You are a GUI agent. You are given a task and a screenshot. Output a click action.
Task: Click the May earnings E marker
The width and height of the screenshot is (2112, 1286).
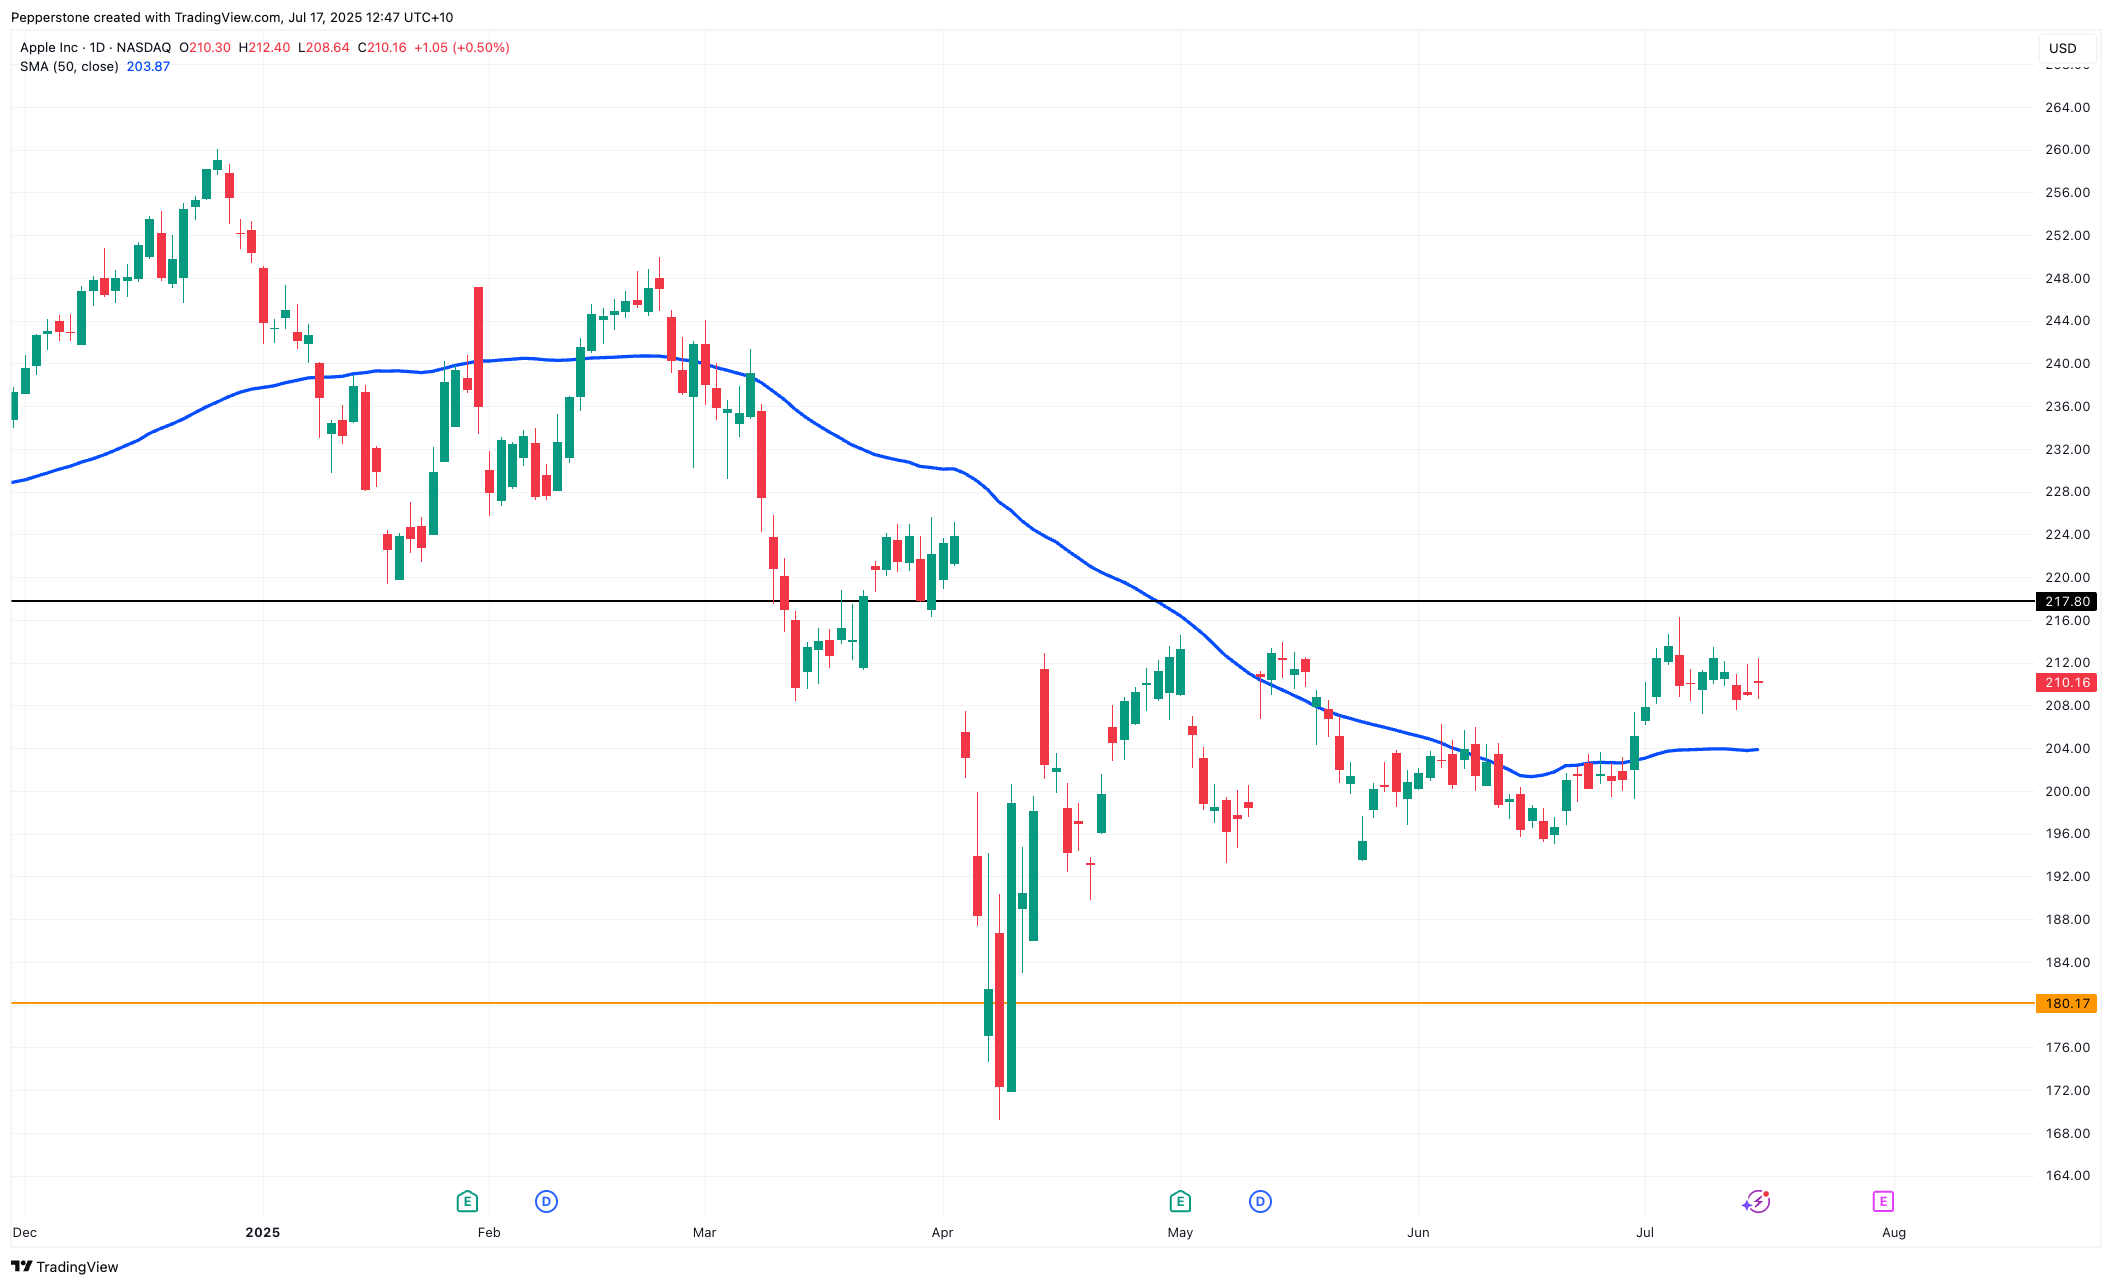pos(1180,1201)
